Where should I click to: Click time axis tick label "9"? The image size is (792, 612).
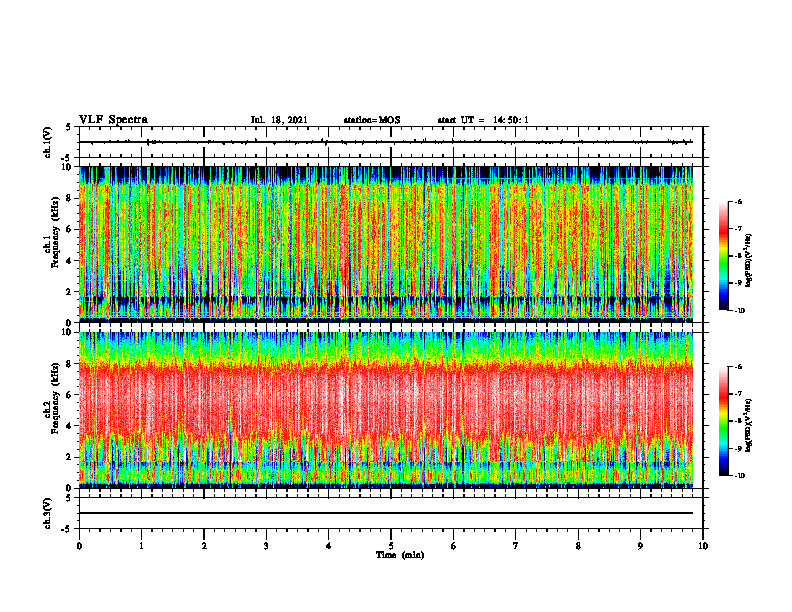pyautogui.click(x=640, y=546)
